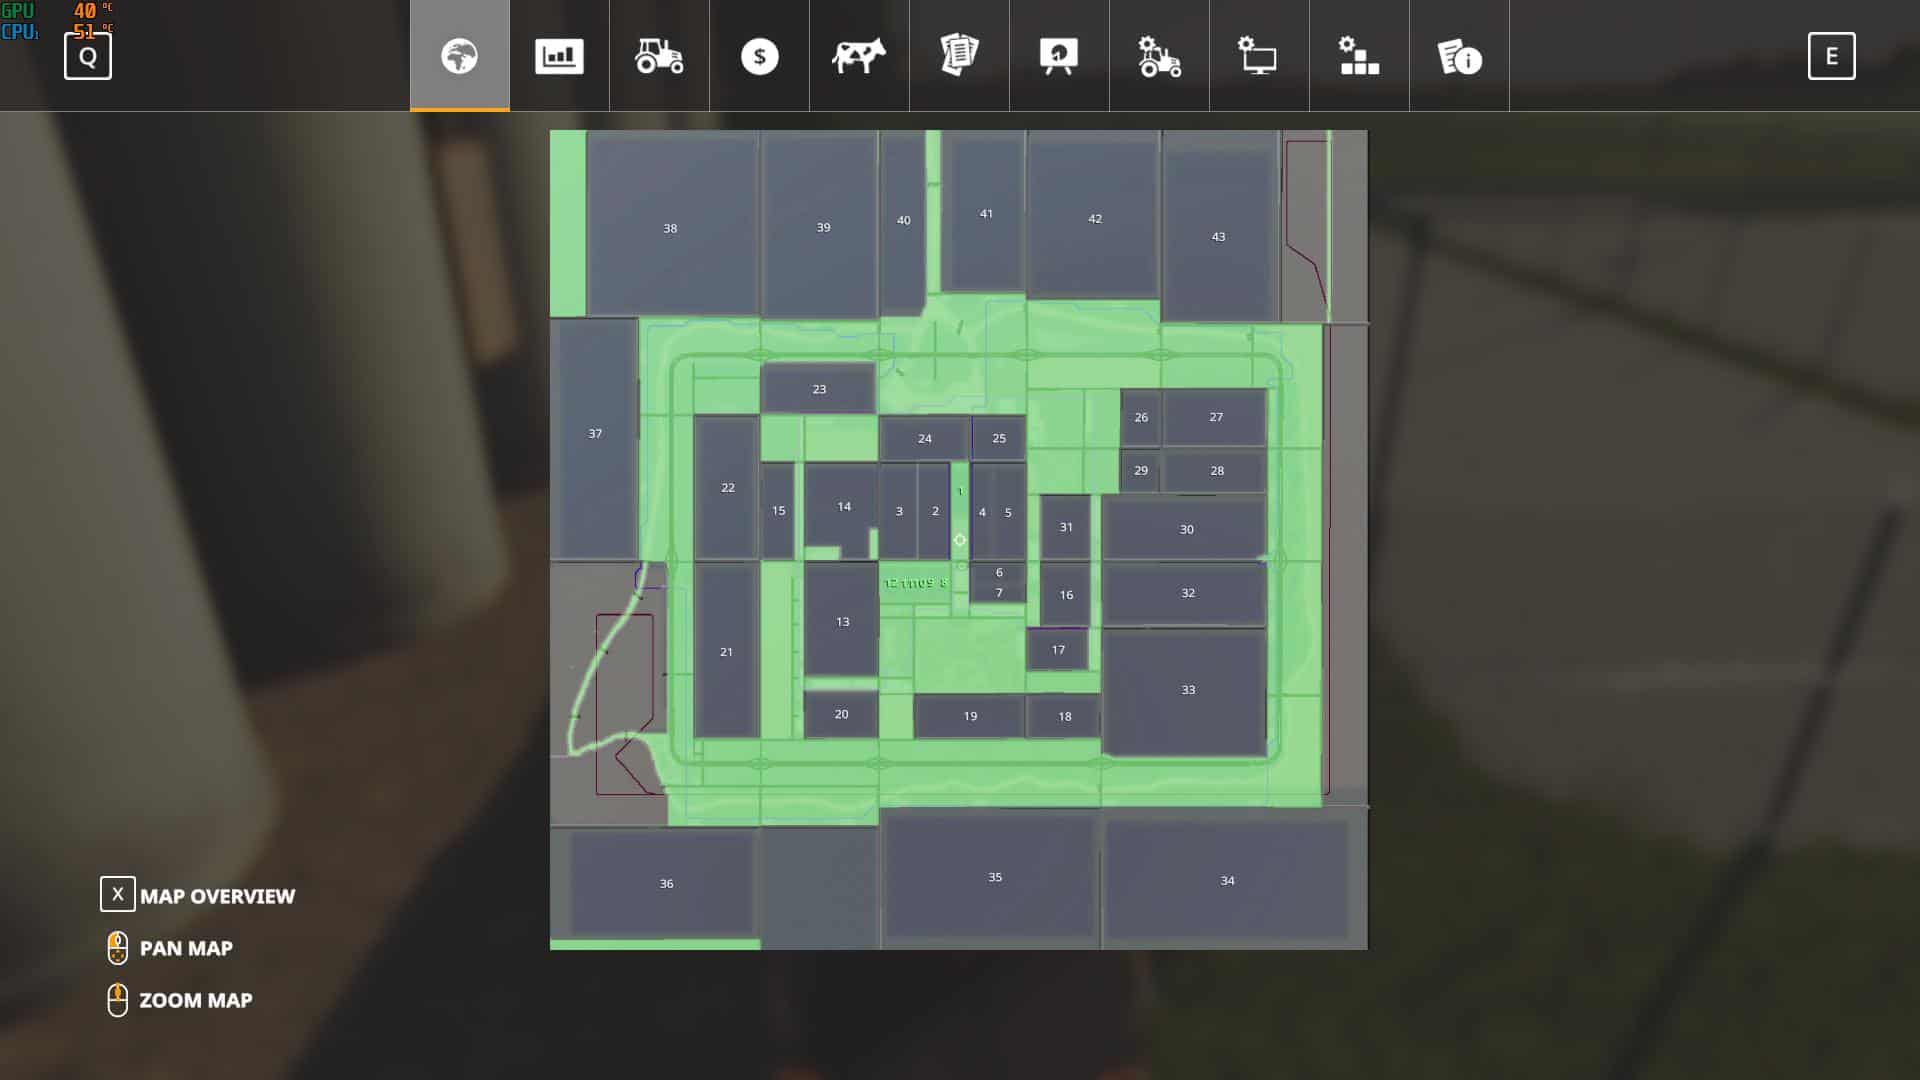Screen dimensions: 1920x1080
Task: Select field 38 on the map
Action: pos(670,228)
